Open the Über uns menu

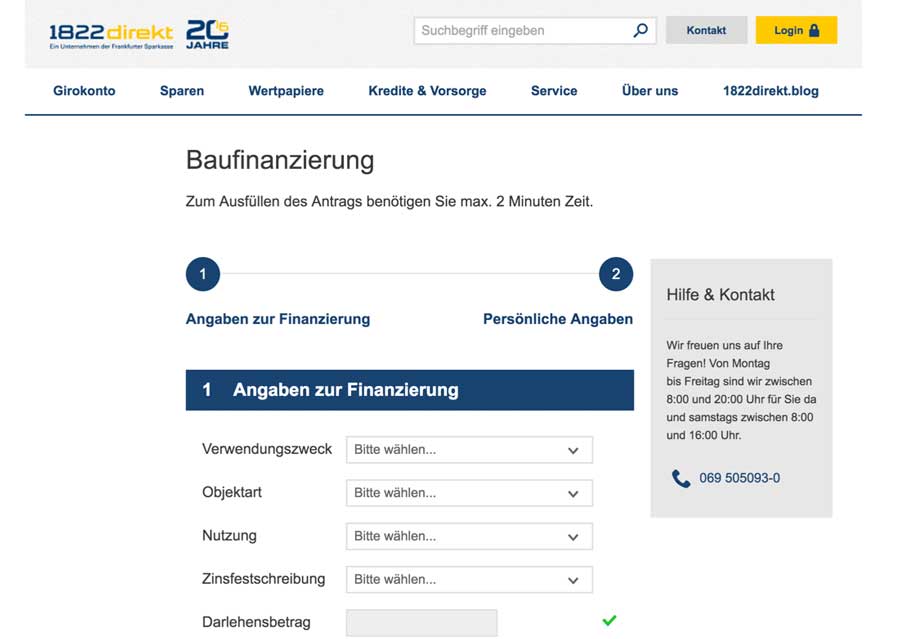[650, 91]
